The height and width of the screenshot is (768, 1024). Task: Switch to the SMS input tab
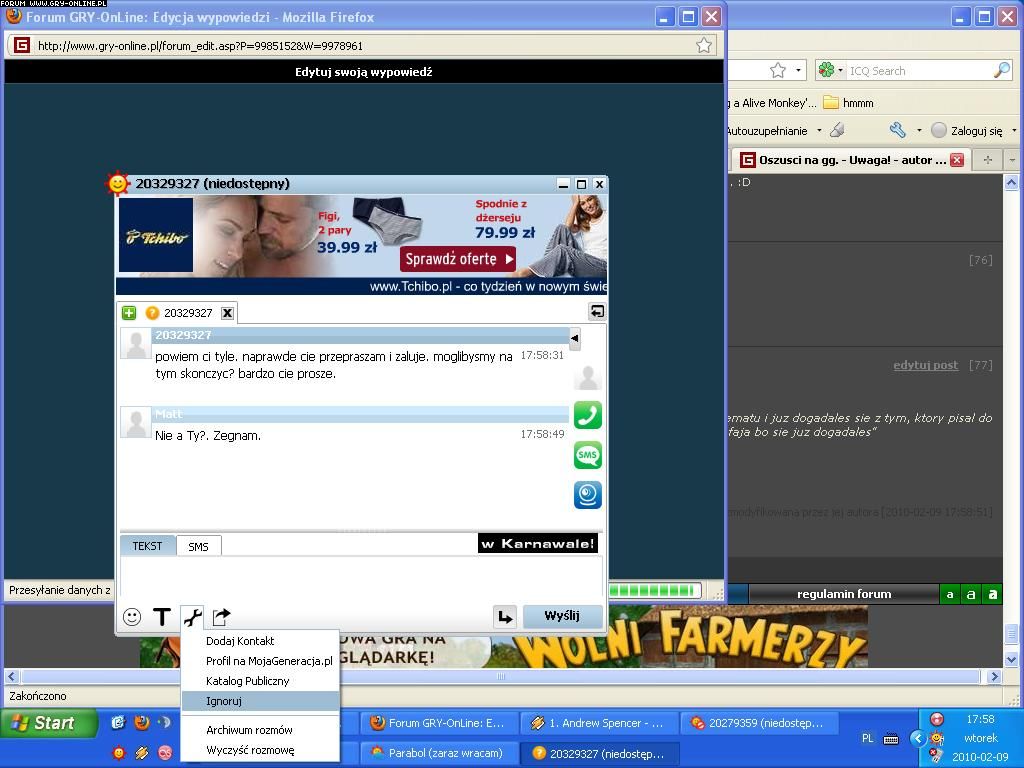(199, 547)
